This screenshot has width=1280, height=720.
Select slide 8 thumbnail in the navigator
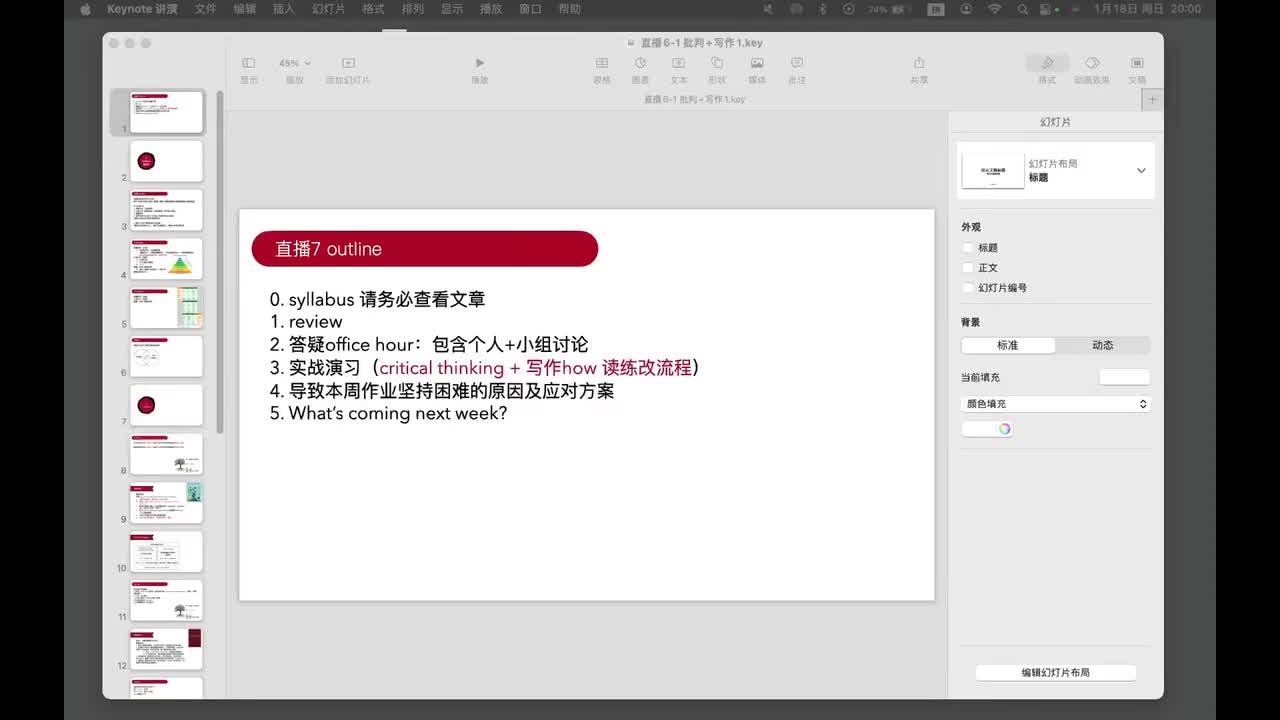[x=166, y=454]
